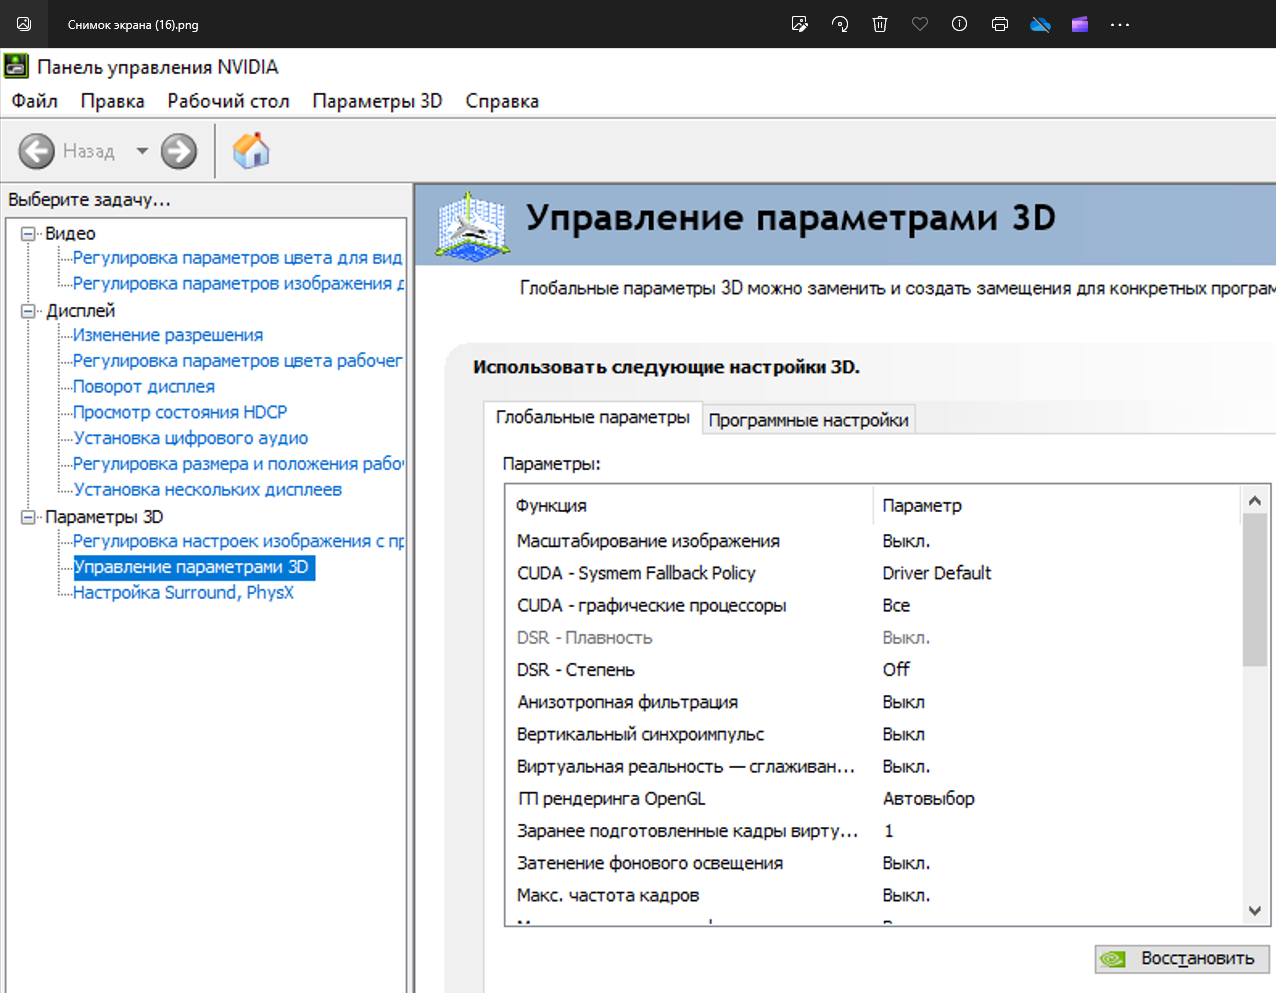Click the OneDrive cloud icon
Screen dimensions: 1276x993
tap(1040, 24)
